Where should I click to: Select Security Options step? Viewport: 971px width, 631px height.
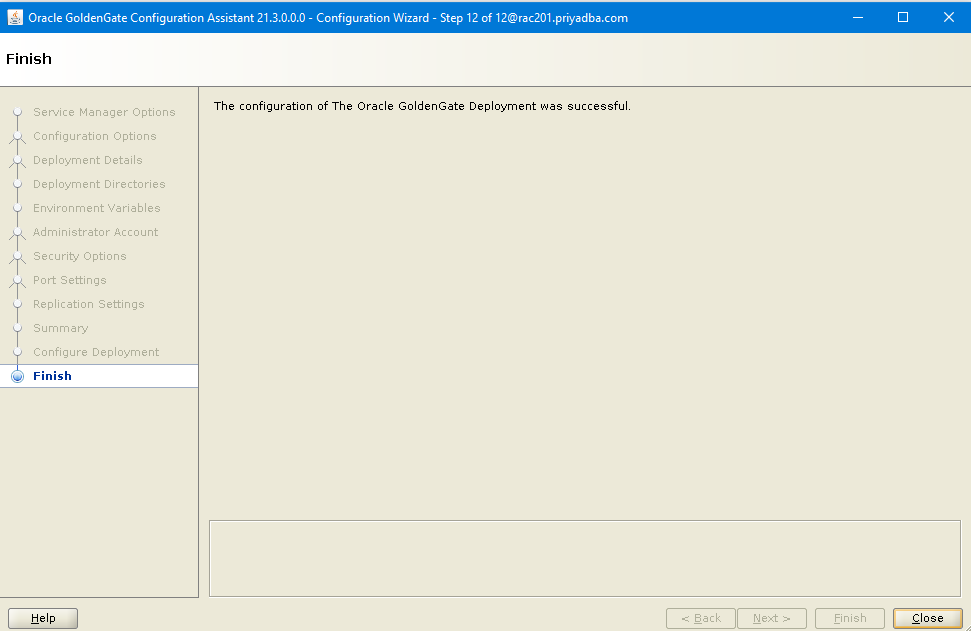point(80,256)
